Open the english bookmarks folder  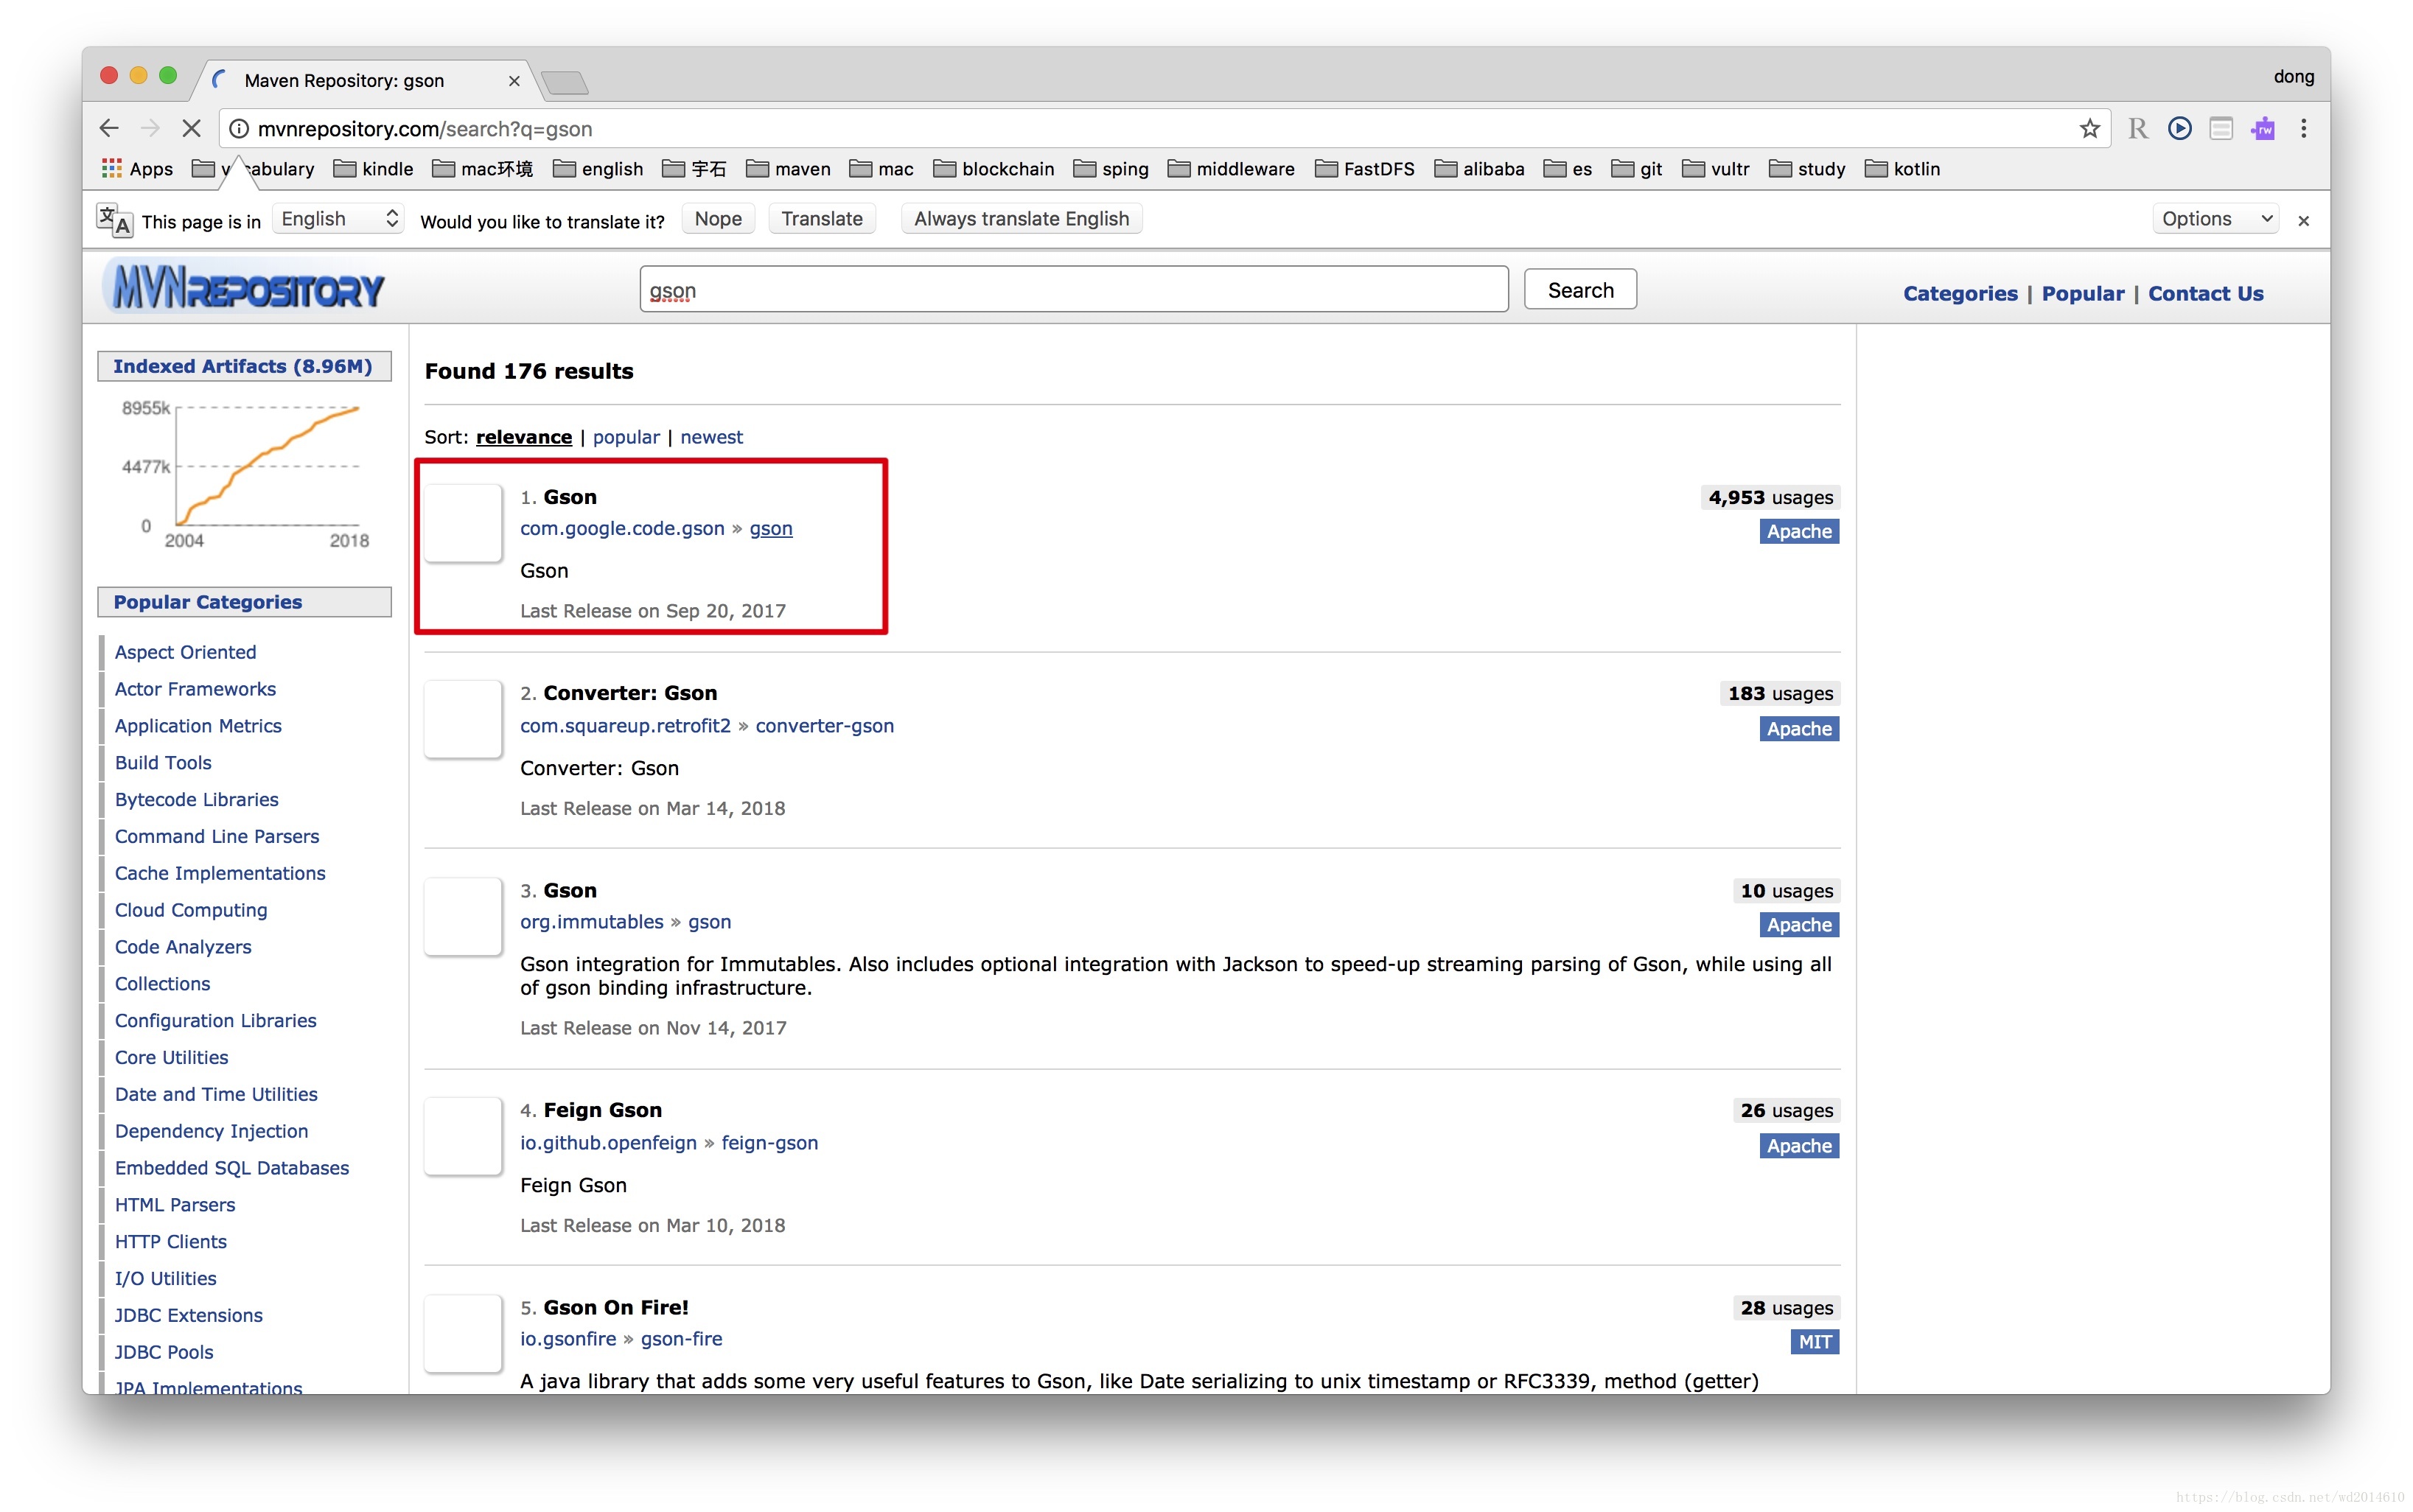pyautogui.click(x=598, y=169)
